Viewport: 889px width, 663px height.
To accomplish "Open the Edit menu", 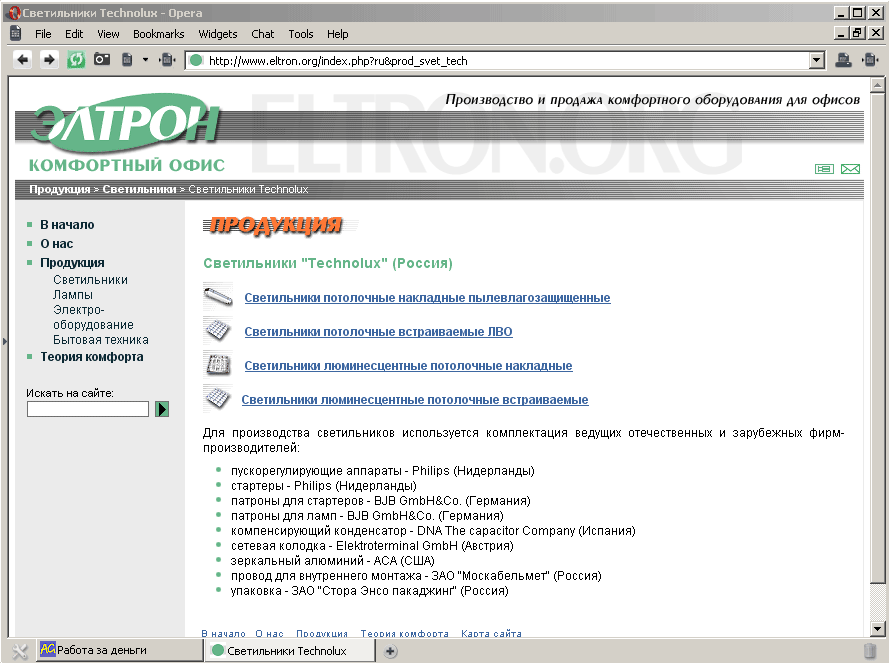I will 74,34.
